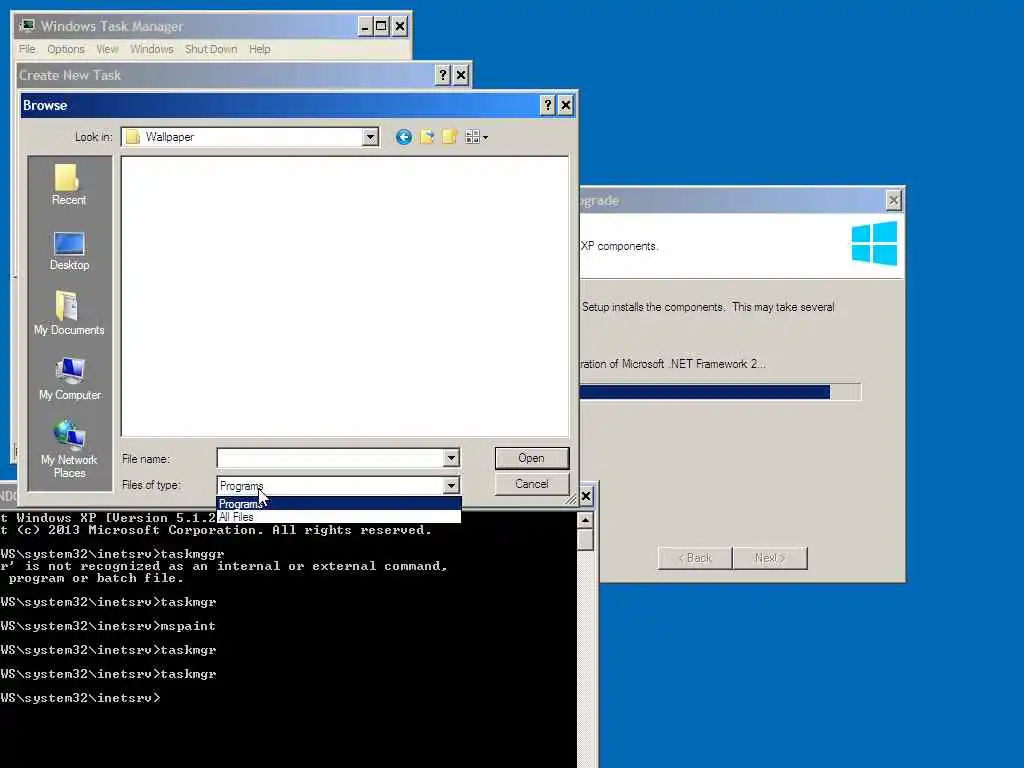Maximize the Windows Task Manager window
The image size is (1024, 768).
point(381,26)
